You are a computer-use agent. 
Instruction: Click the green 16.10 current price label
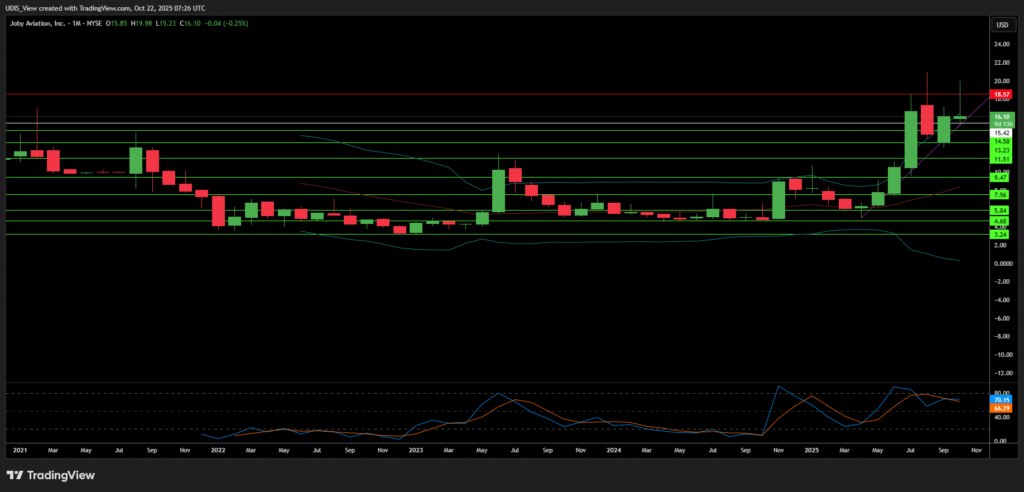click(1000, 116)
